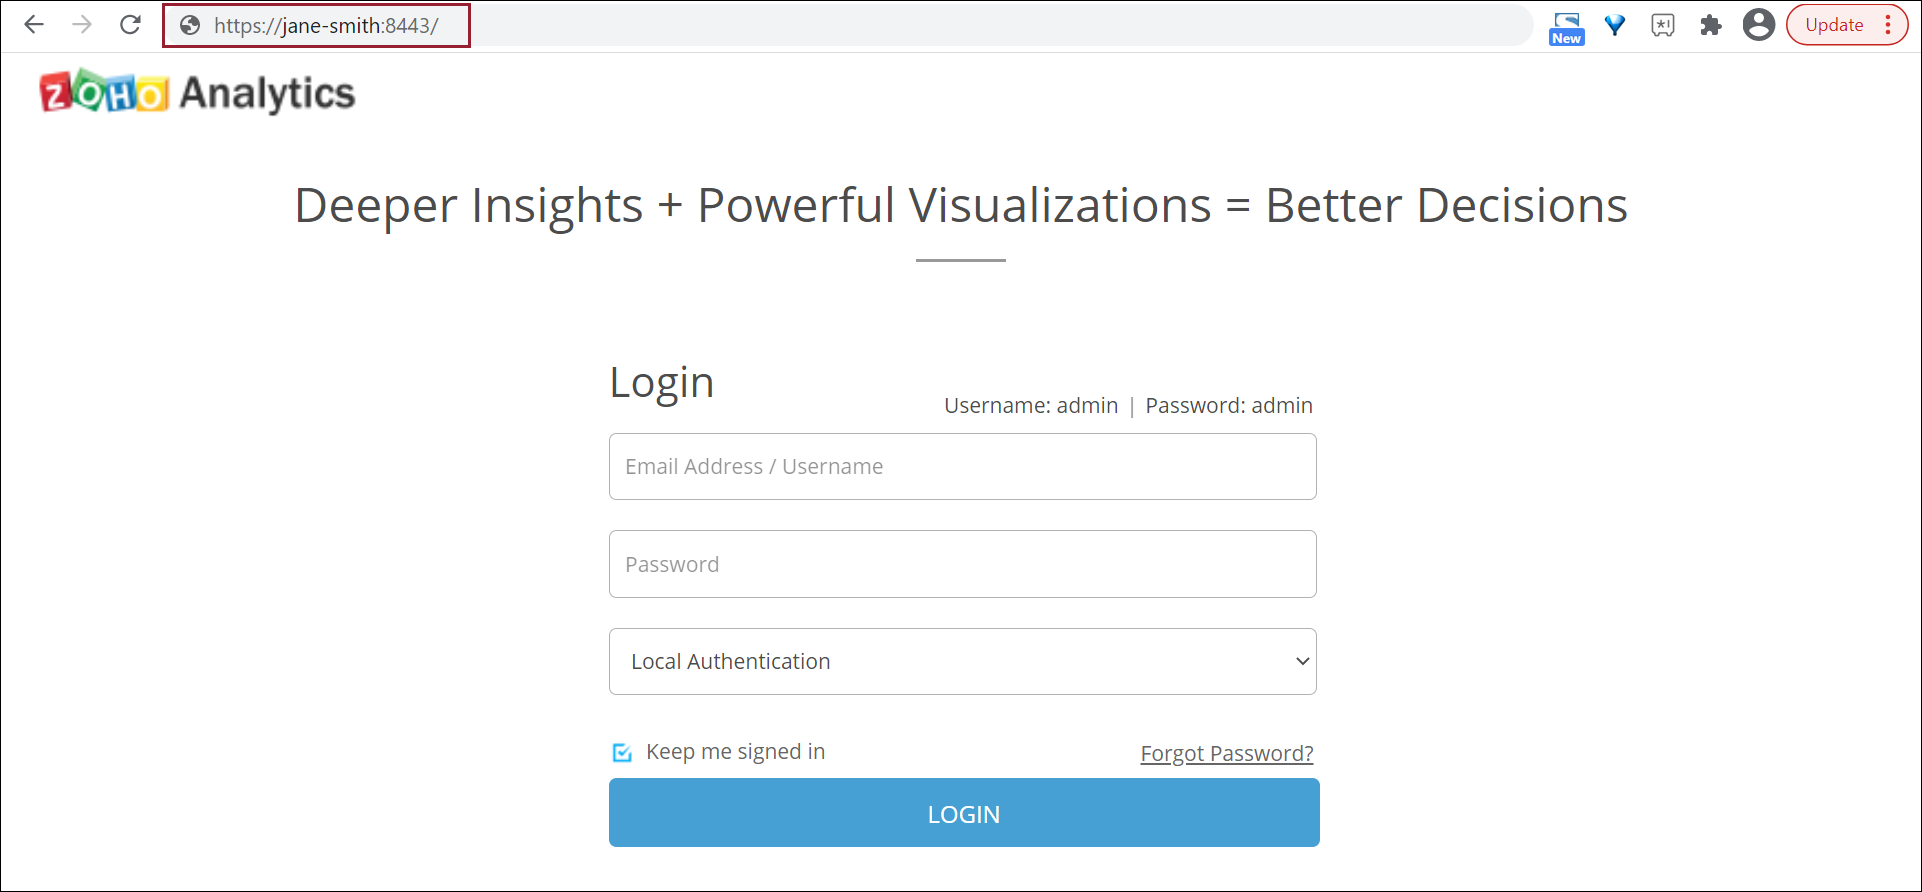Image resolution: width=1922 pixels, height=892 pixels.
Task: Open the Extensions puzzle piece menu
Action: point(1711,25)
